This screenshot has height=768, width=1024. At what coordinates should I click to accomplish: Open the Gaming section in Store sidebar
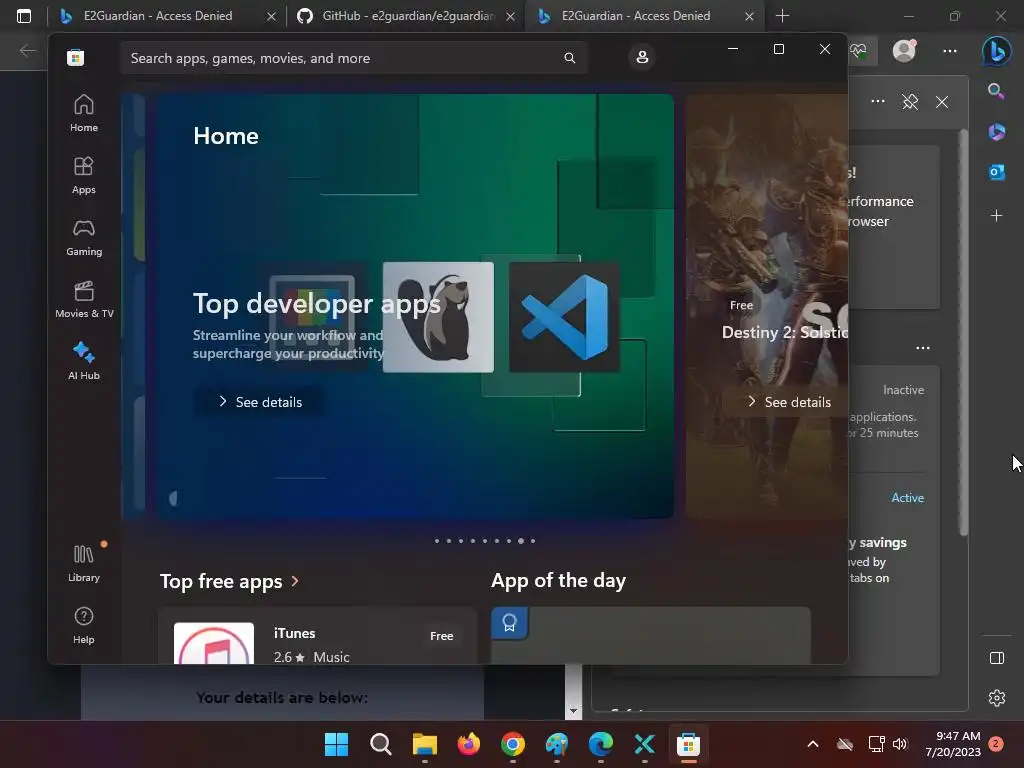tap(84, 238)
